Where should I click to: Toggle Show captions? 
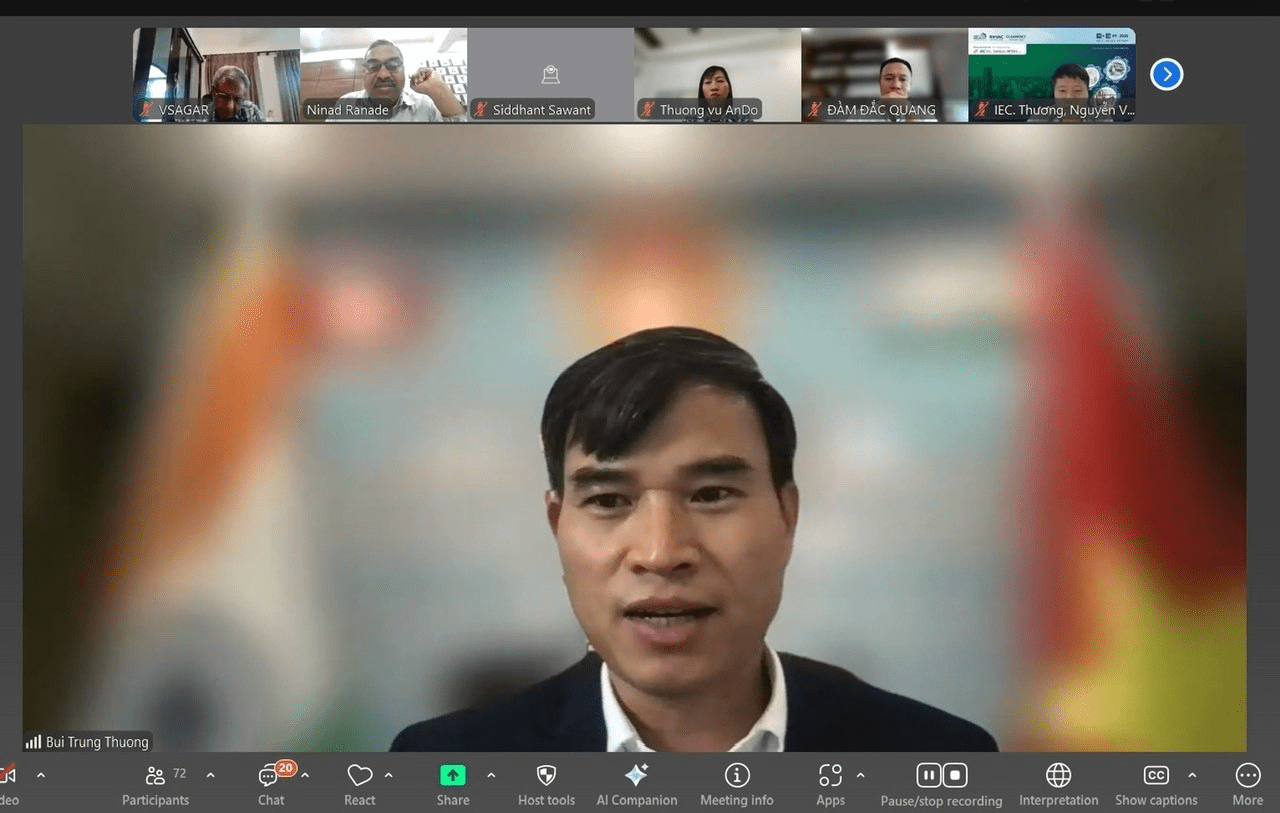1156,776
